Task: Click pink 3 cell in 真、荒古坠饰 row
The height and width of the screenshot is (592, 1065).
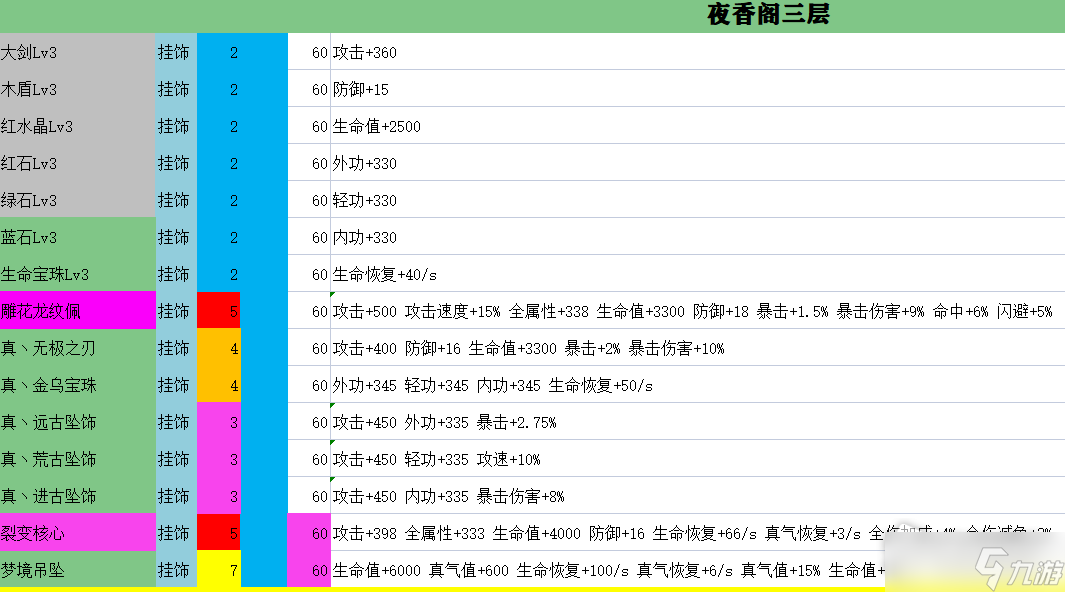Action: [219, 459]
